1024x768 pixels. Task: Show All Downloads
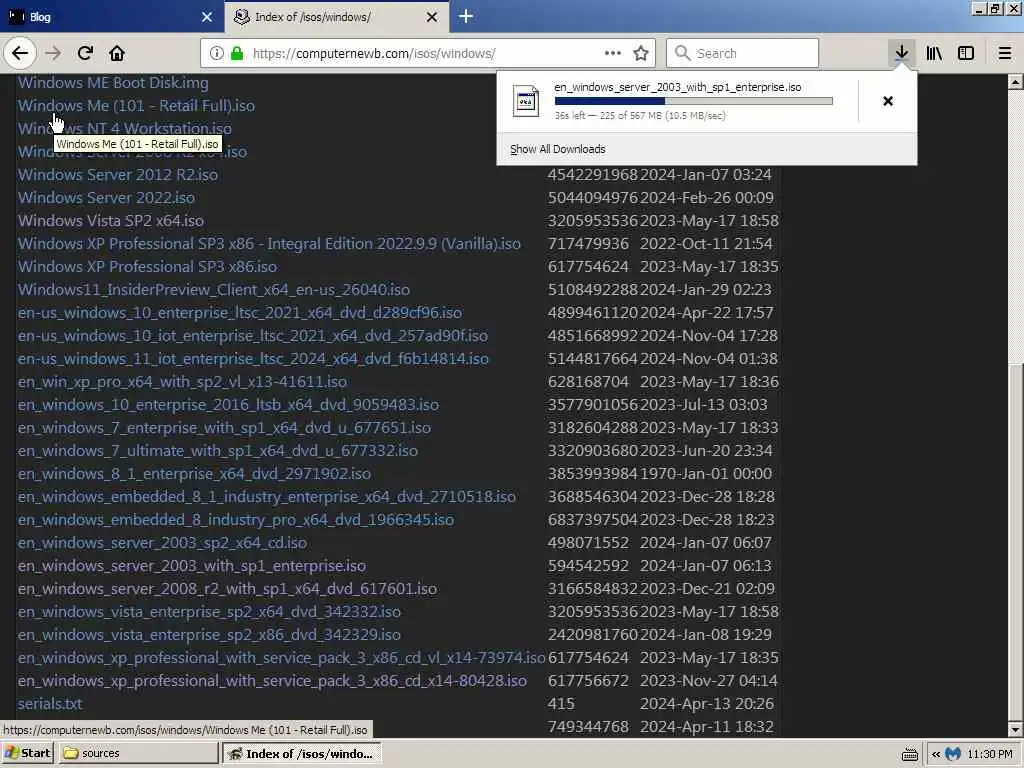point(558,149)
